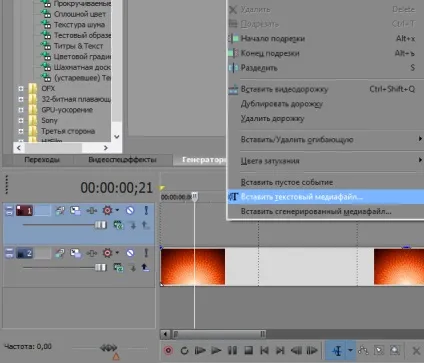The image size is (424, 363).
Task: Go to Start of project
Action: point(264,350)
